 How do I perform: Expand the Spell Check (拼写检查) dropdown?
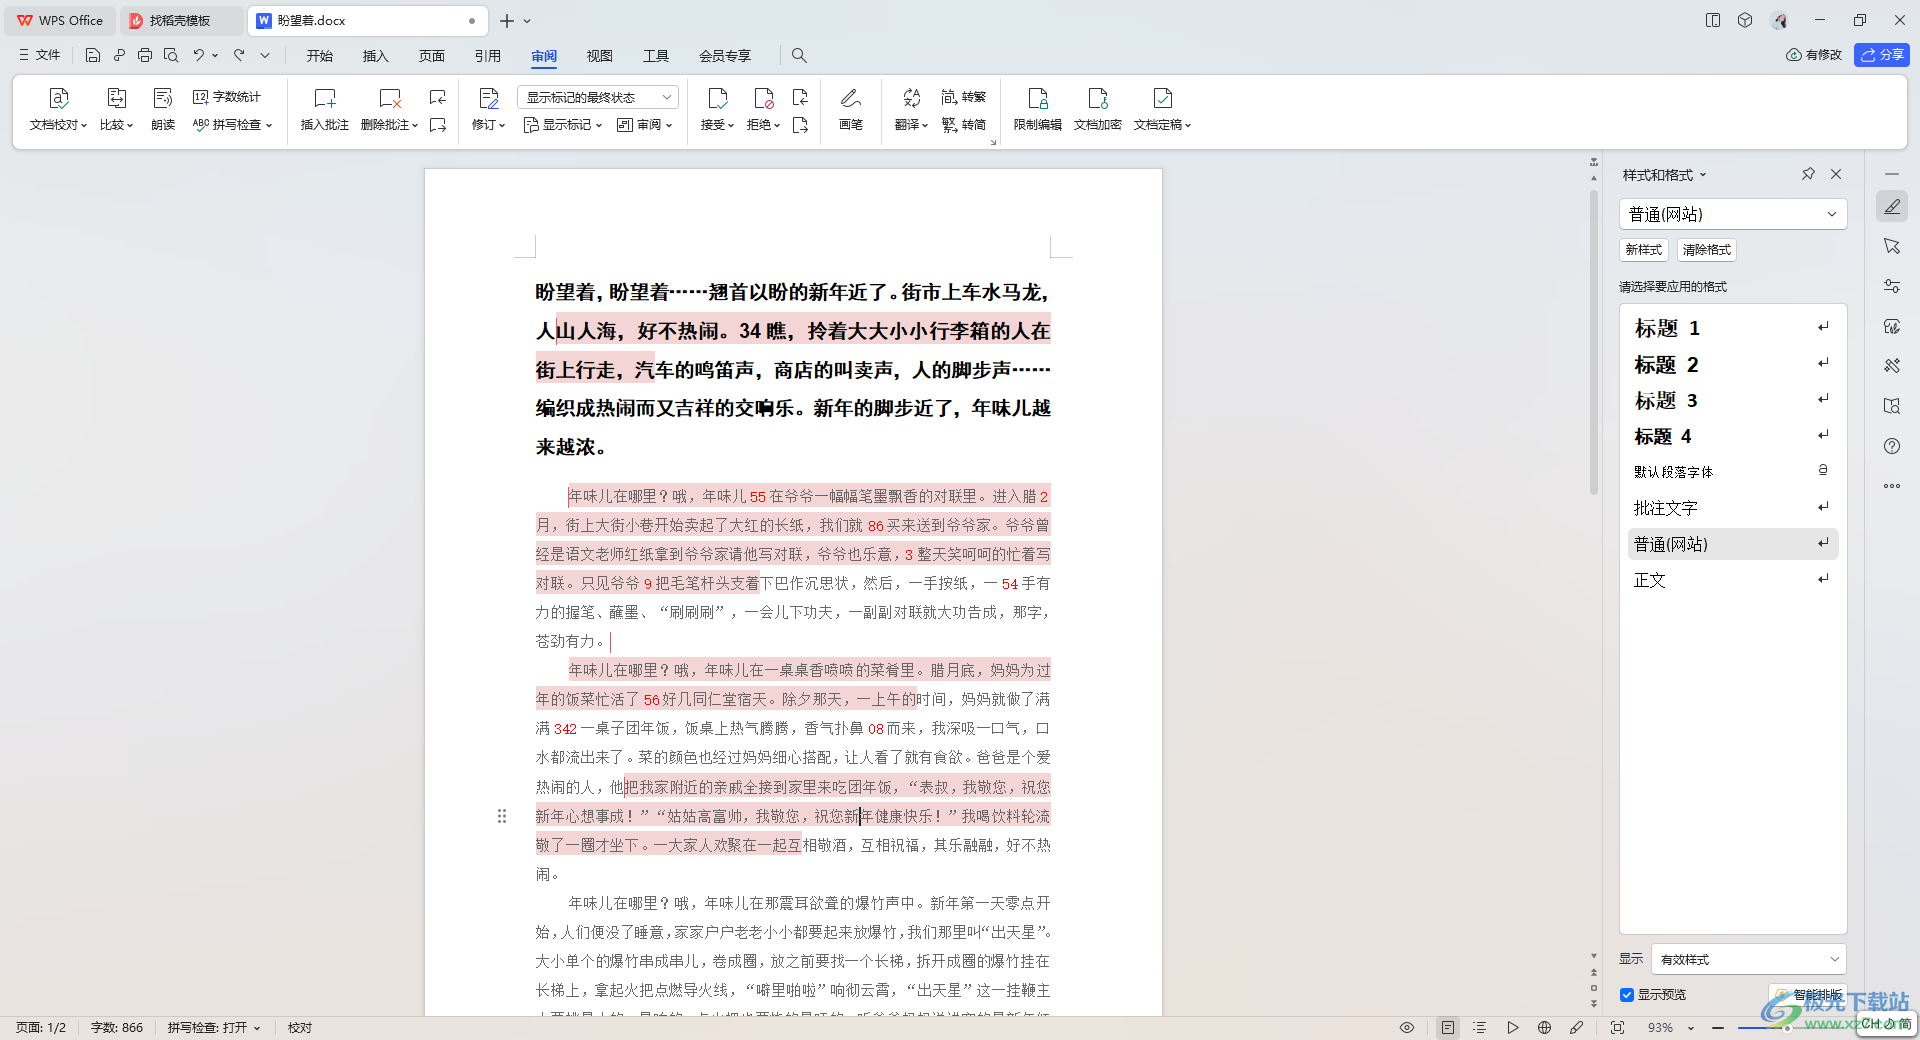click(x=232, y=125)
